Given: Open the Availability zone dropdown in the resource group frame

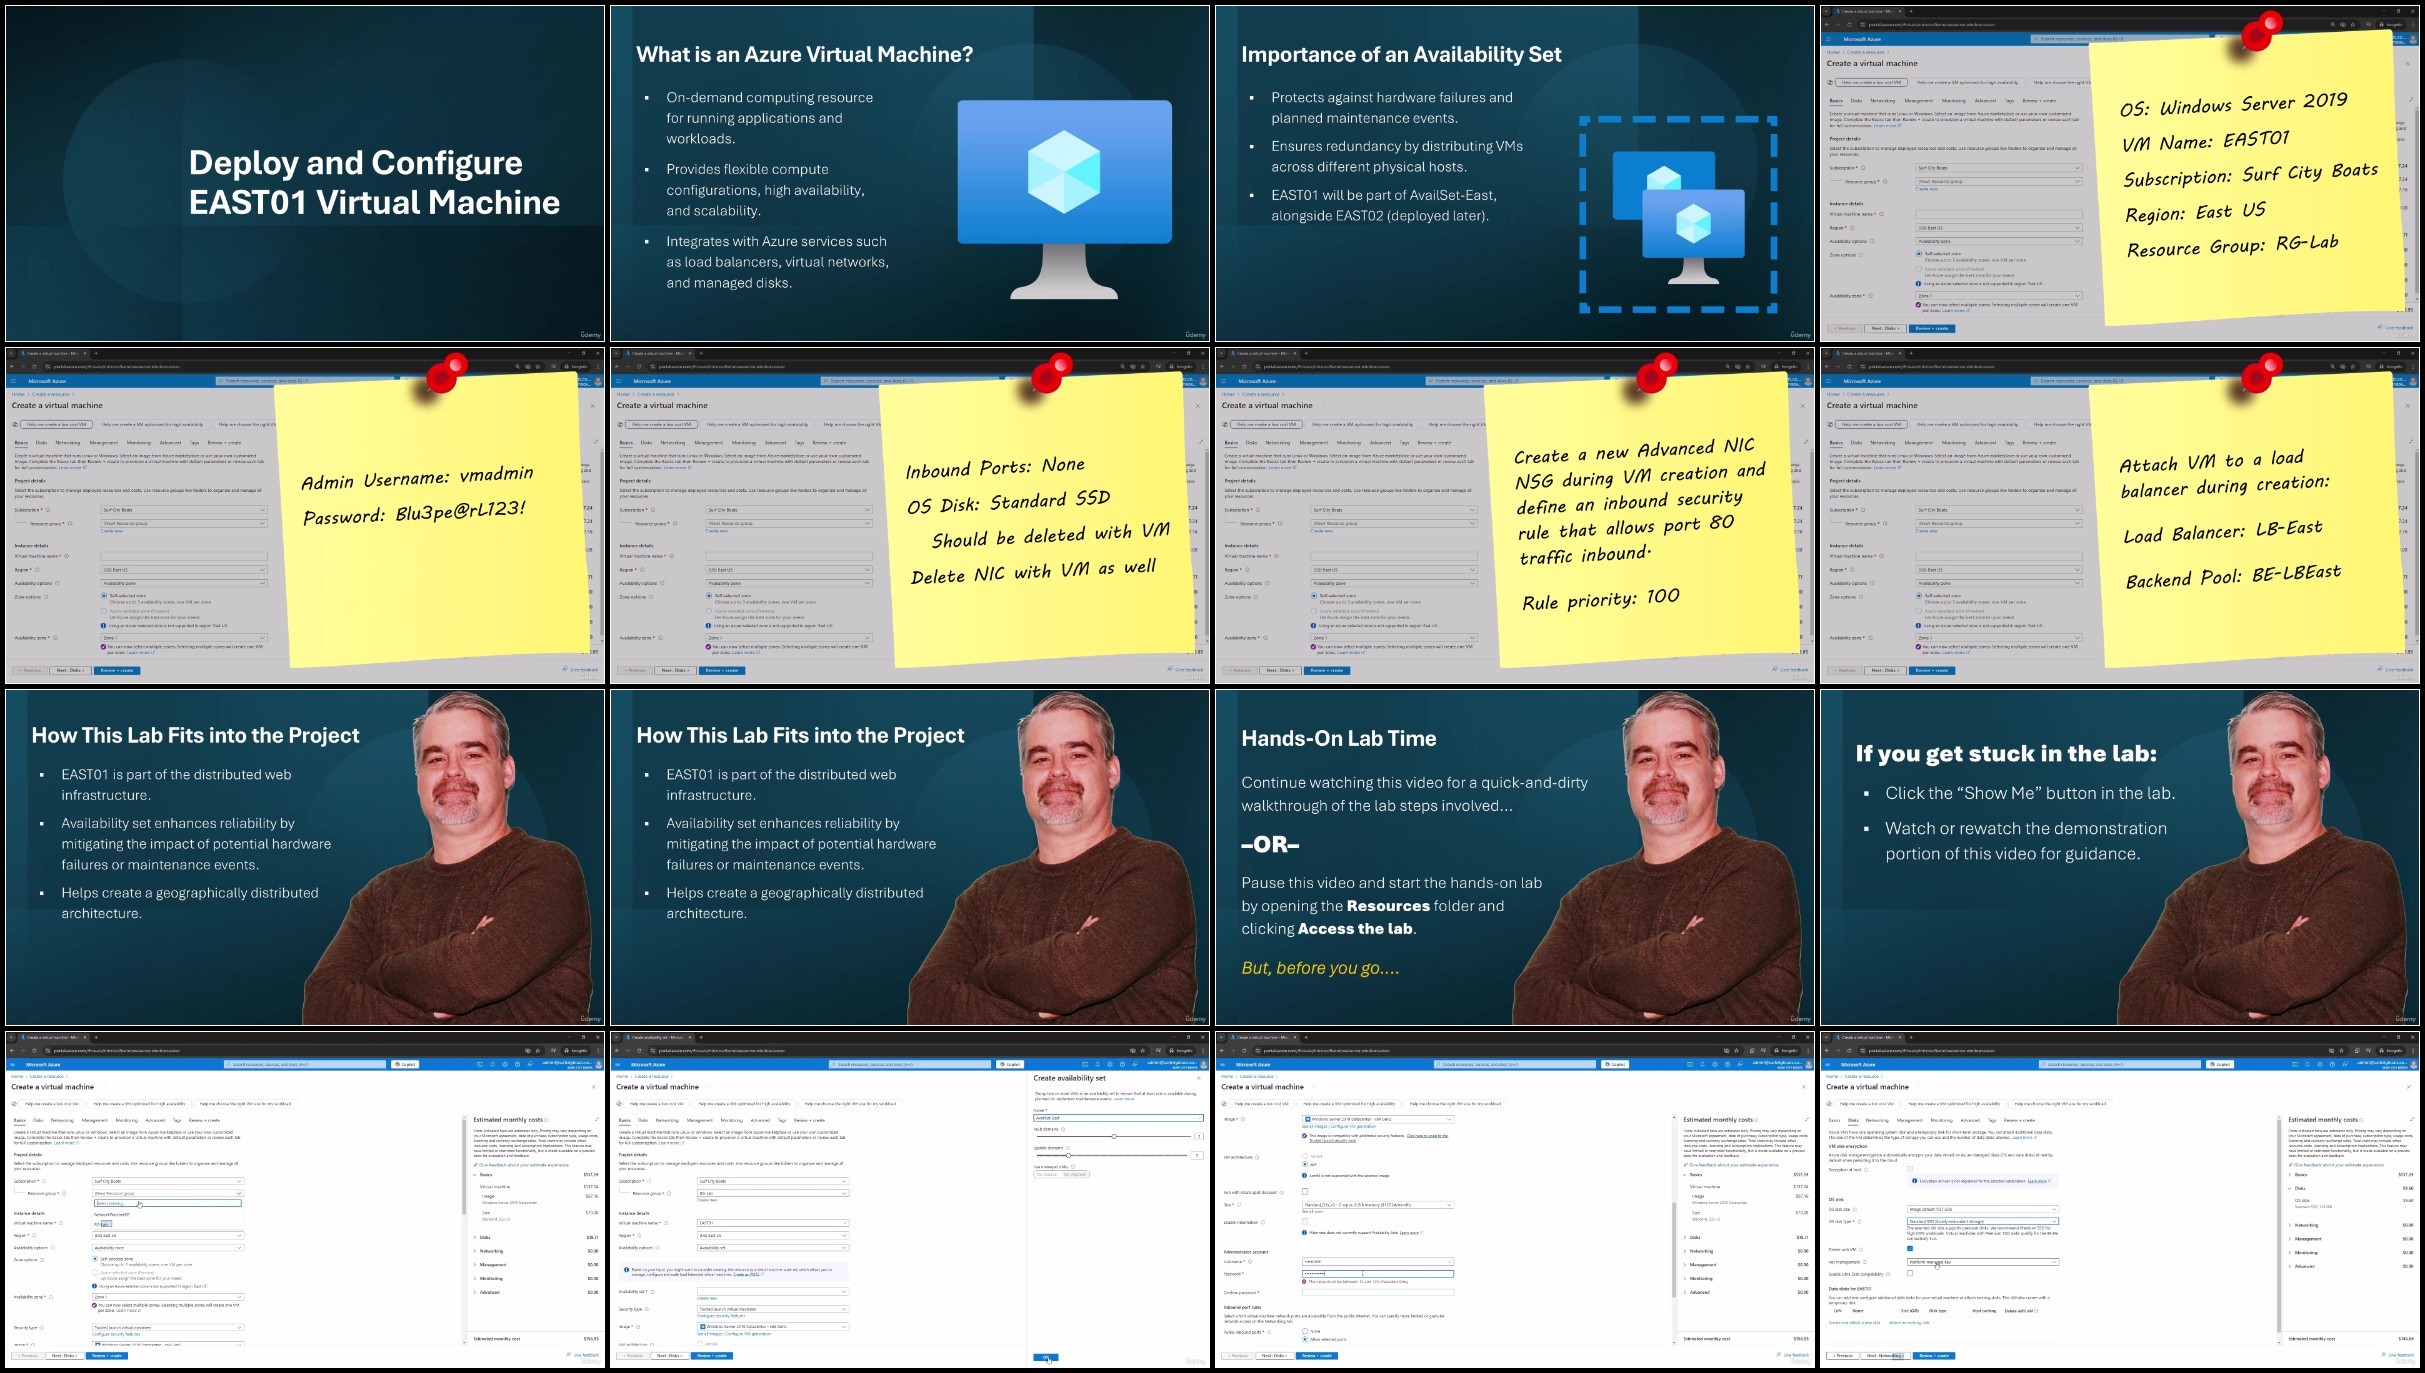Looking at the screenshot, I should point(168,1297).
